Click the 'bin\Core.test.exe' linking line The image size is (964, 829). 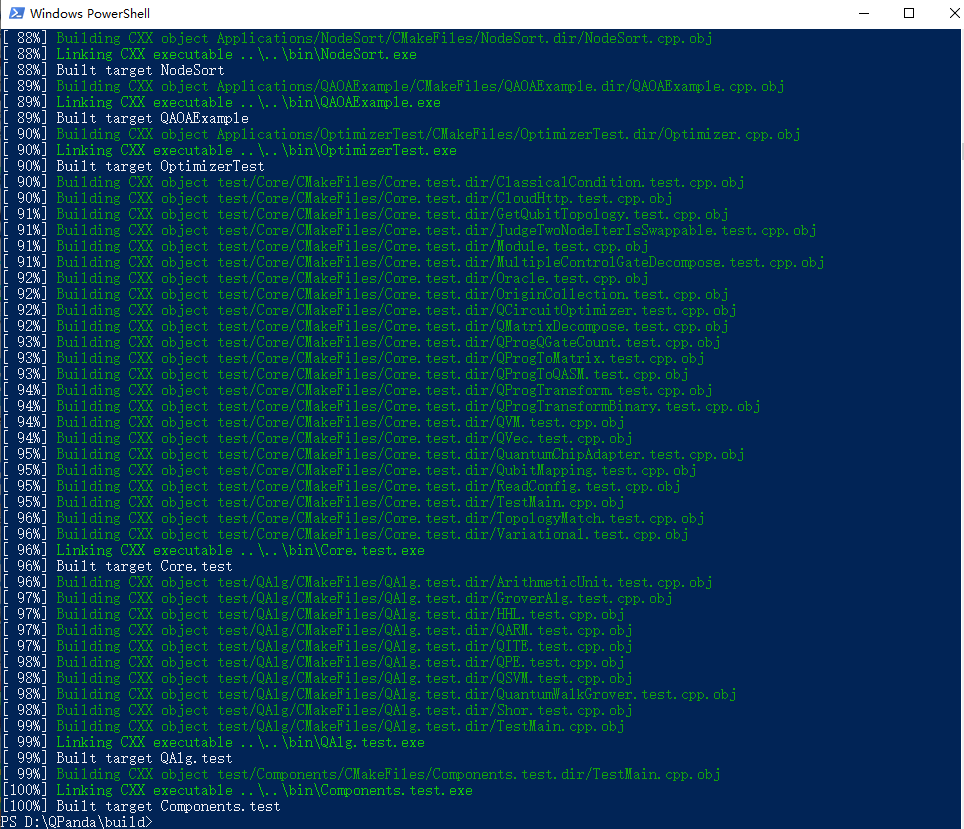tap(213, 550)
